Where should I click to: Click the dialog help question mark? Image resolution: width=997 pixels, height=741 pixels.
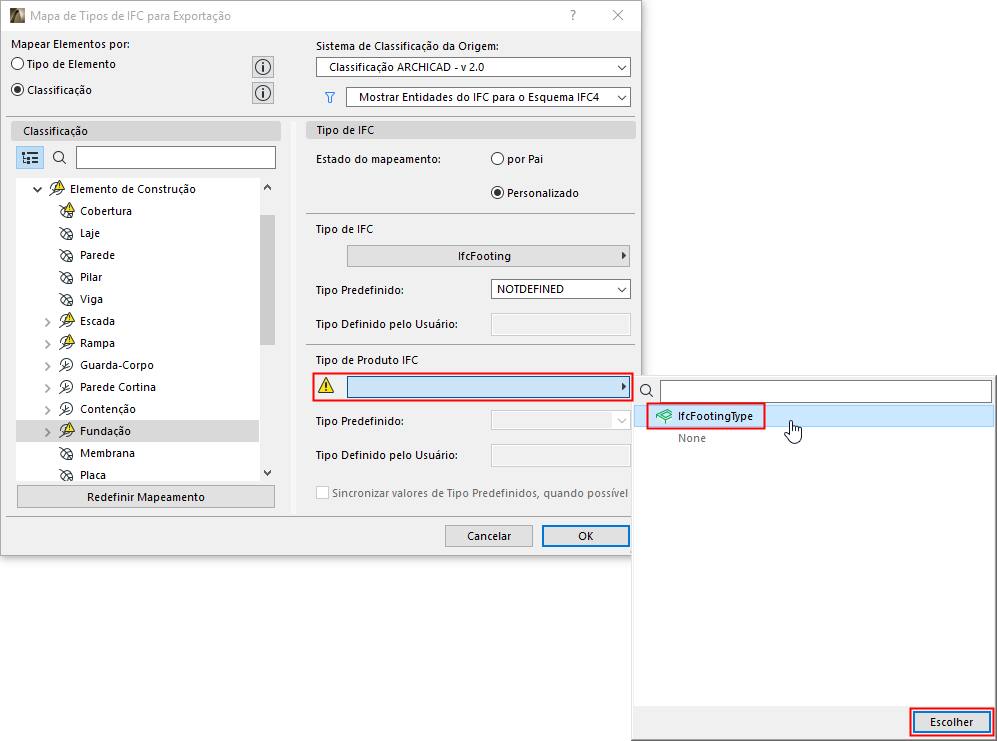tap(573, 15)
